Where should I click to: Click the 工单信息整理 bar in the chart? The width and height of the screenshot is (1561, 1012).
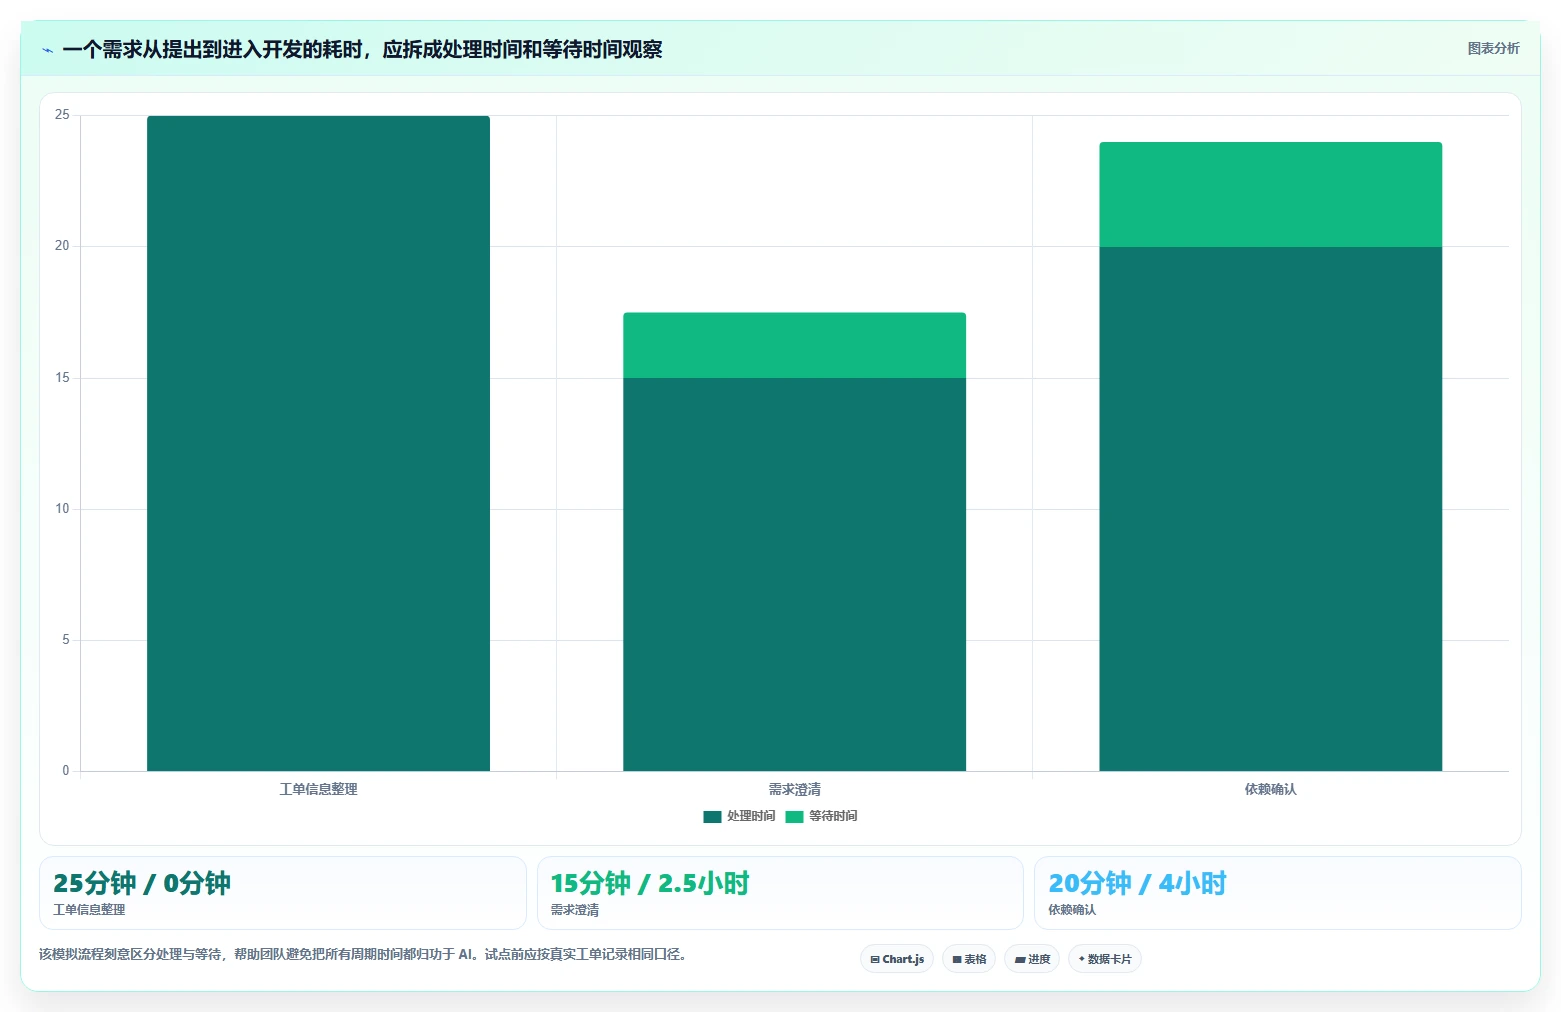tap(318, 443)
